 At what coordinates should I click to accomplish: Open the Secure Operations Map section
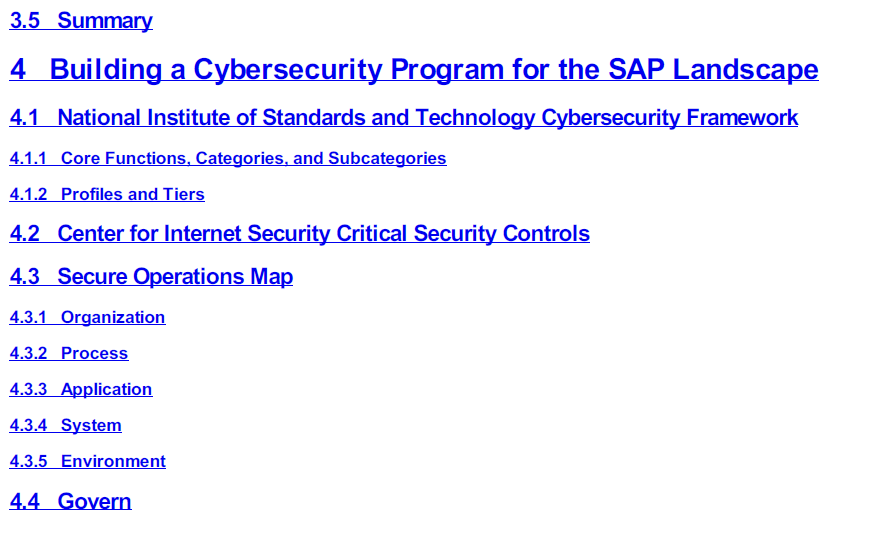point(175,277)
